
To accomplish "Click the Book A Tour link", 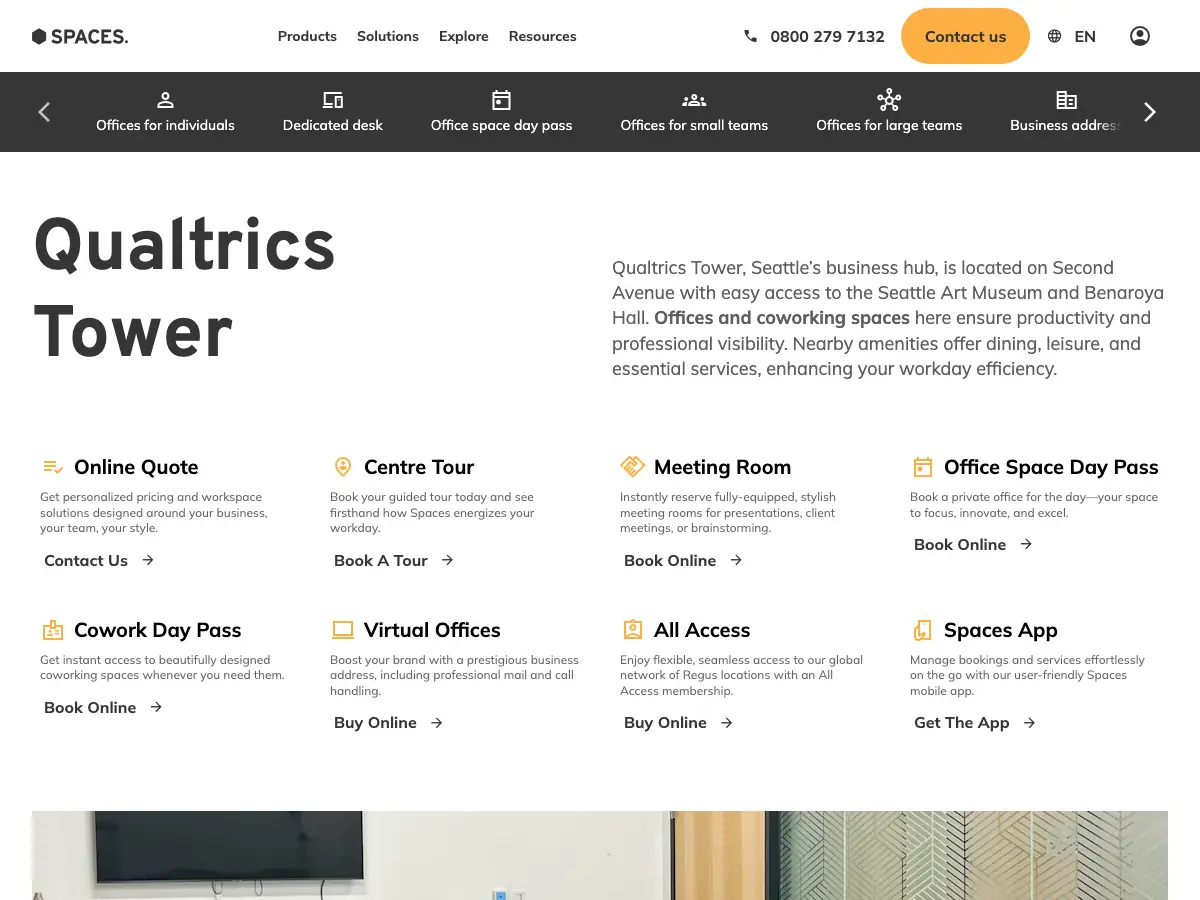I will pyautogui.click(x=381, y=560).
